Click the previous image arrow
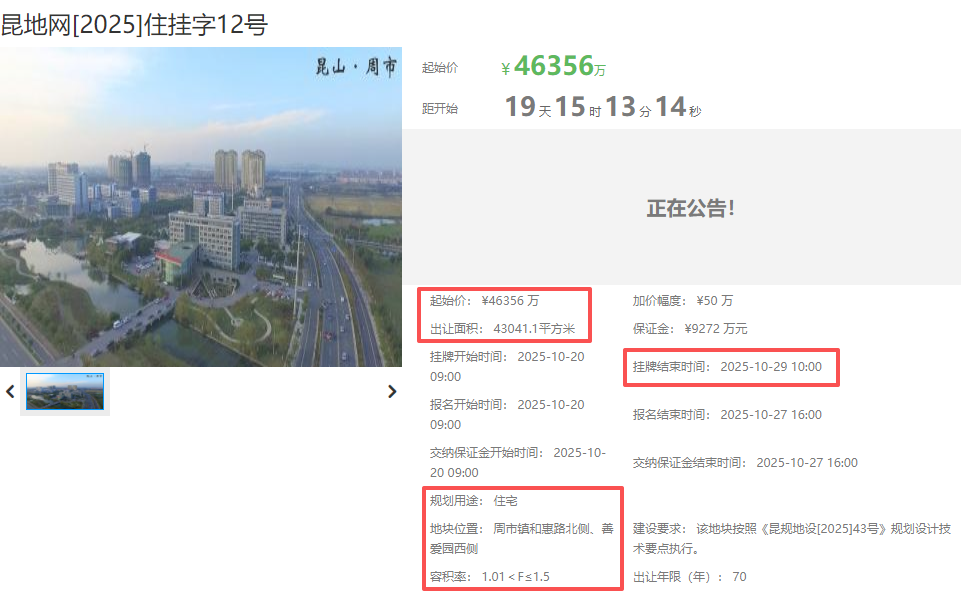The width and height of the screenshot is (961, 593). tap(10, 392)
